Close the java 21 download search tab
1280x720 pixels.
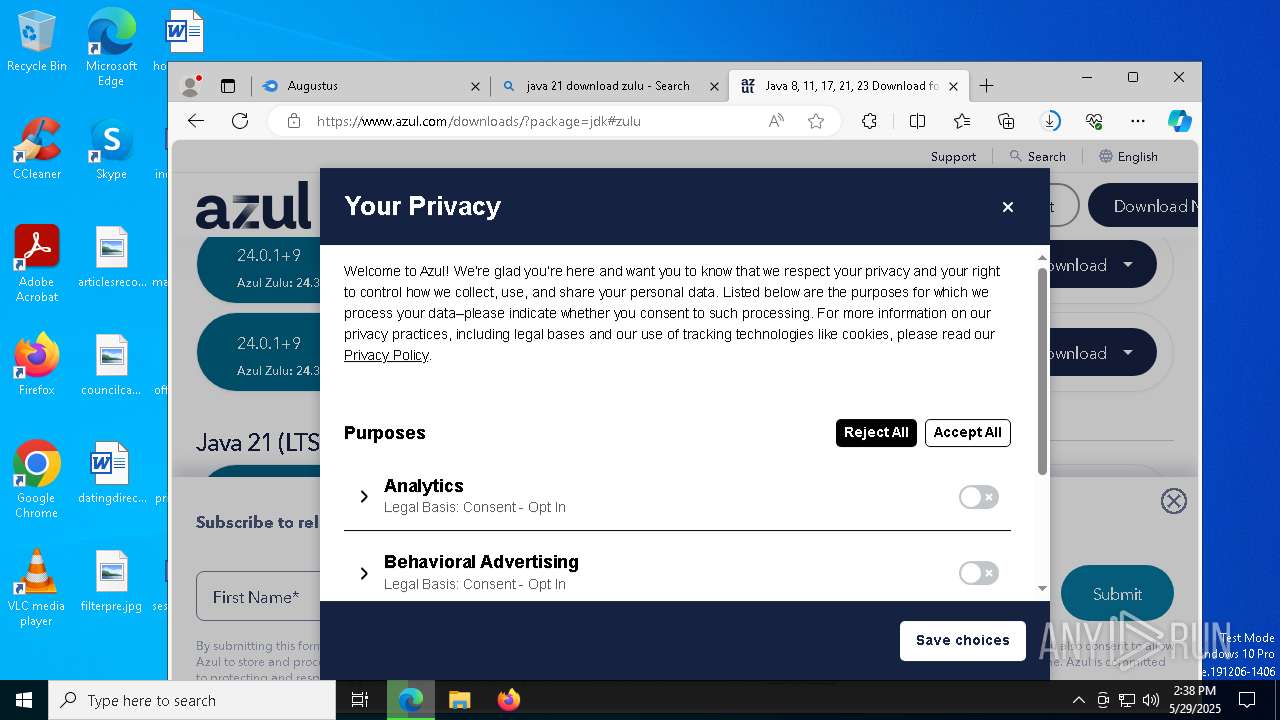[x=714, y=86]
